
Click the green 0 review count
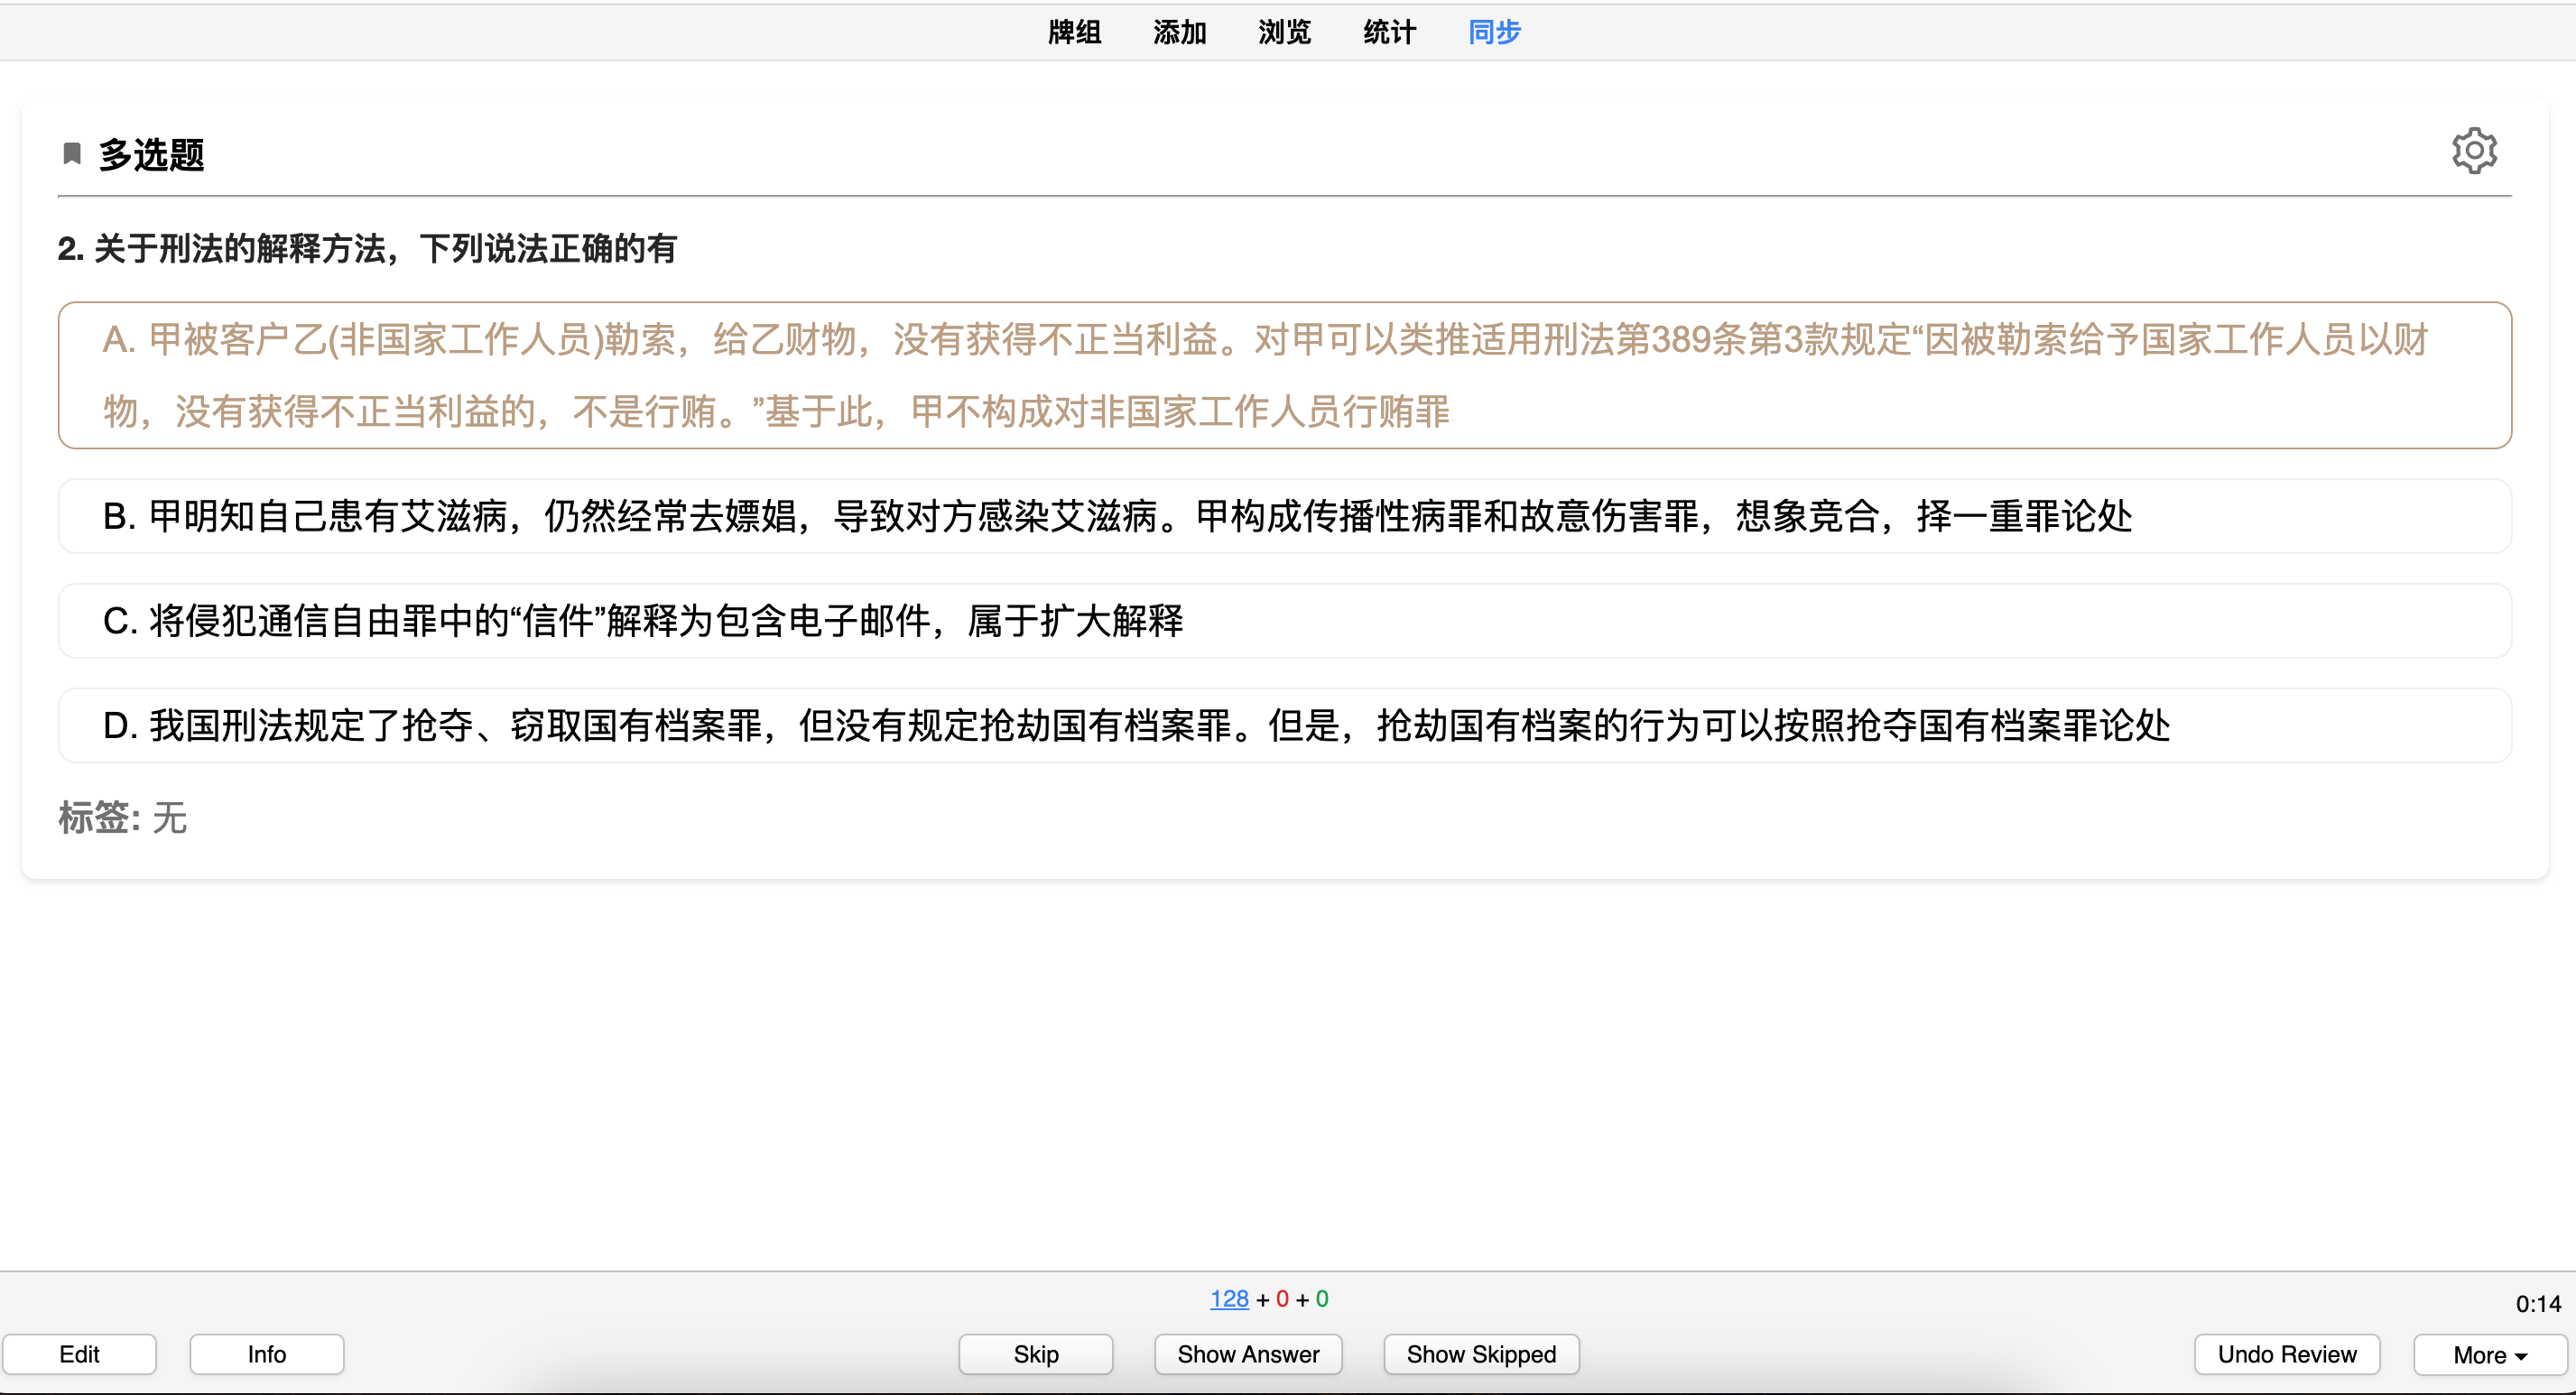click(1322, 1298)
